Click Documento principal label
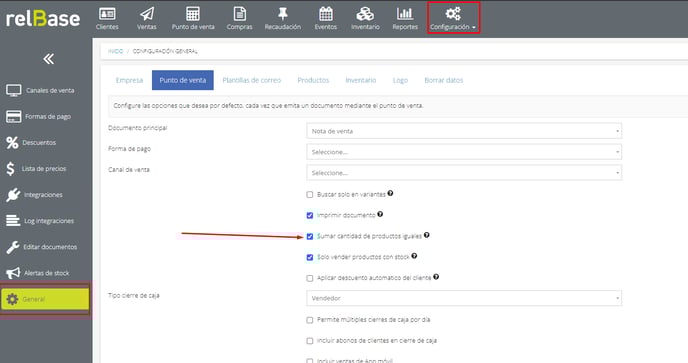Viewport: 688px width, 363px height. [x=138, y=128]
